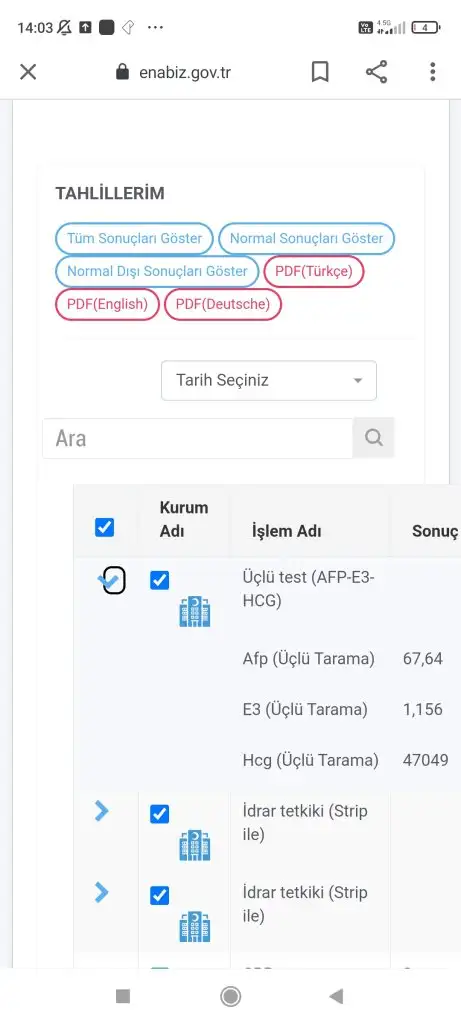The image size is (461, 1024).
Task: Uncheck the Üçlü test row checkbox
Action: click(x=159, y=580)
